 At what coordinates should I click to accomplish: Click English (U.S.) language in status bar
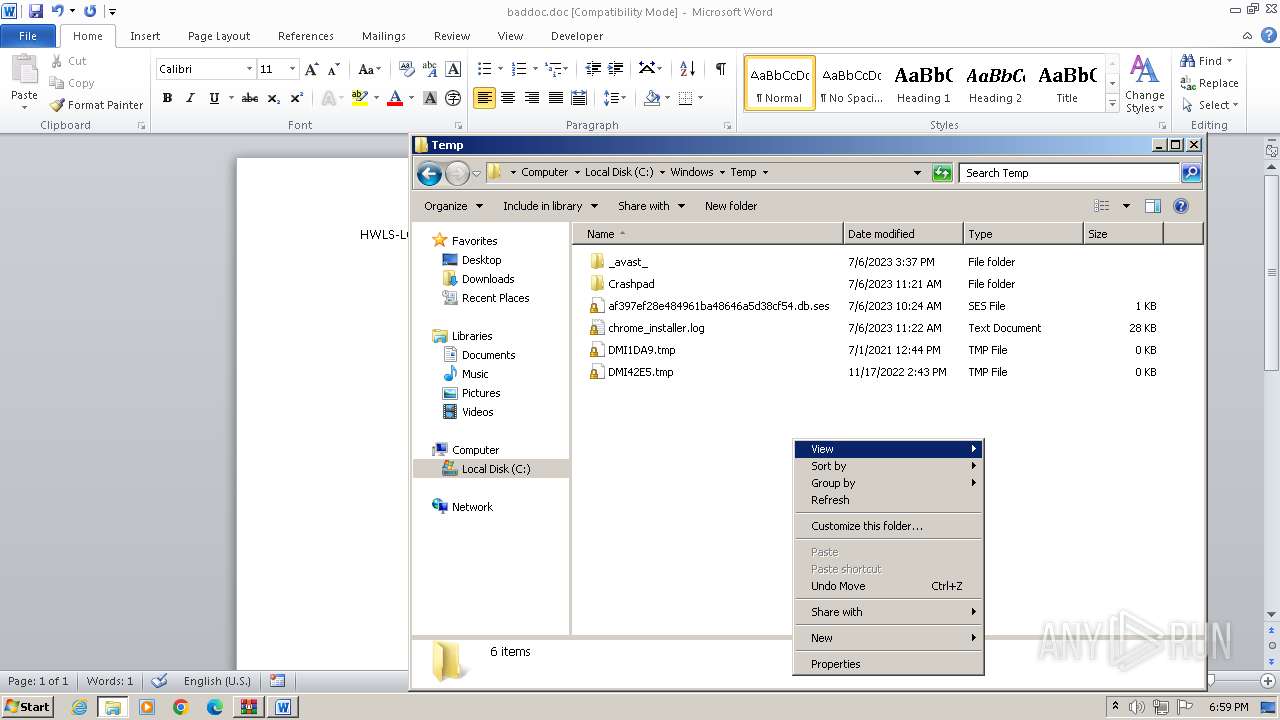(x=217, y=681)
